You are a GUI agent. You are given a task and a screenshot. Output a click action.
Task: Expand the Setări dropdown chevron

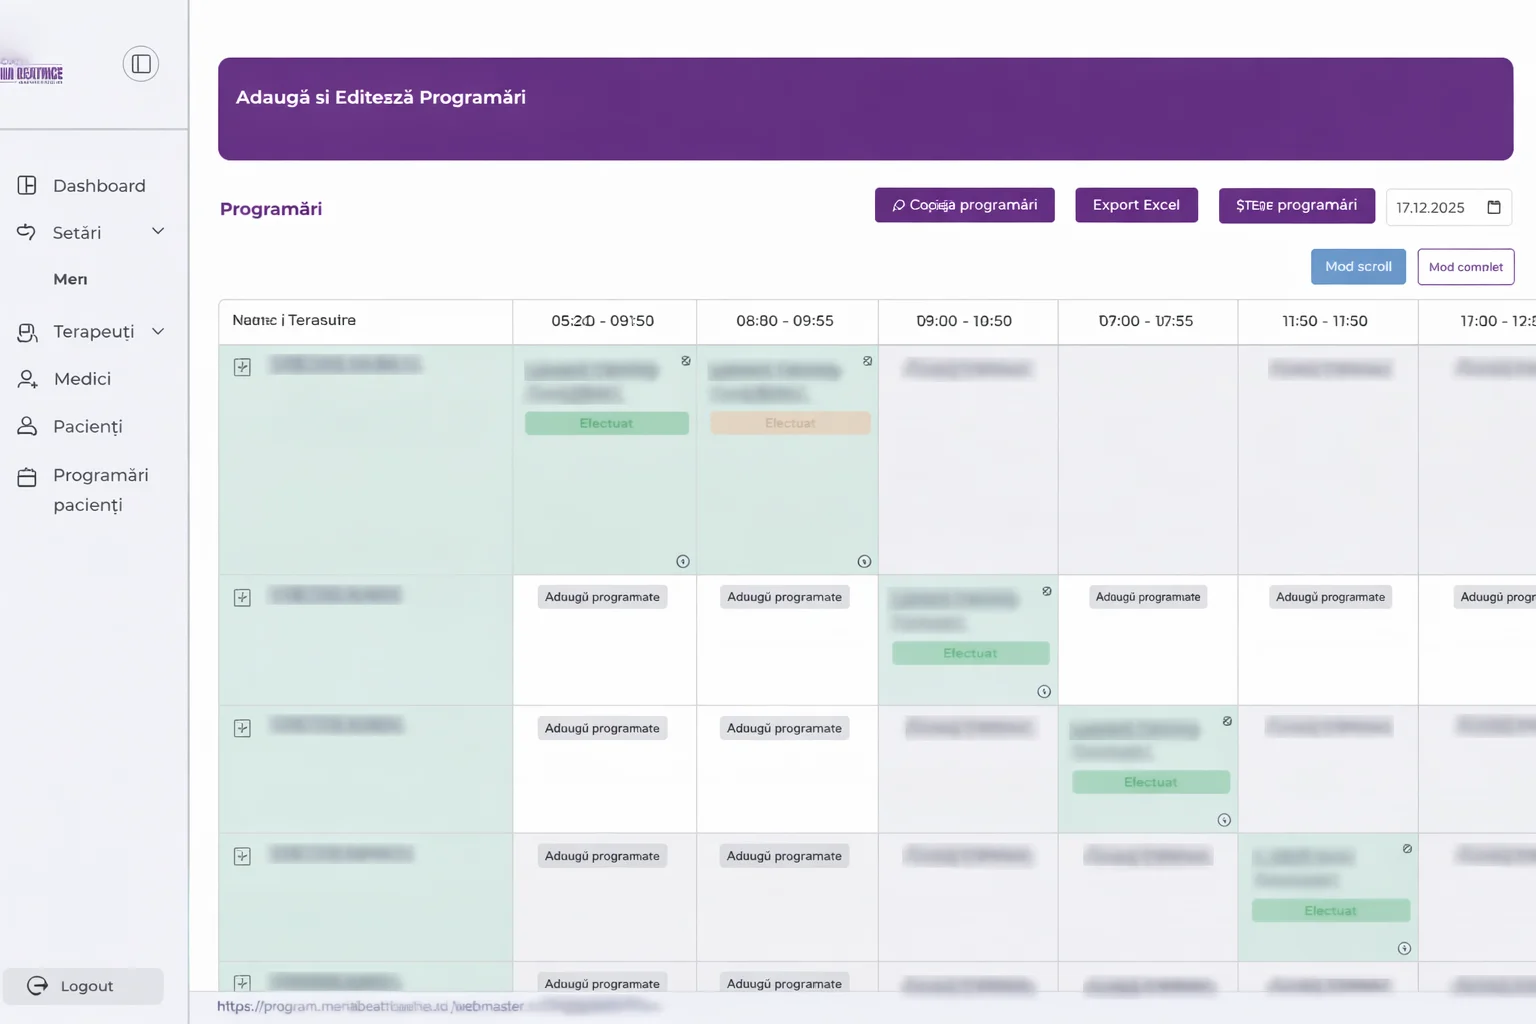[x=158, y=232]
